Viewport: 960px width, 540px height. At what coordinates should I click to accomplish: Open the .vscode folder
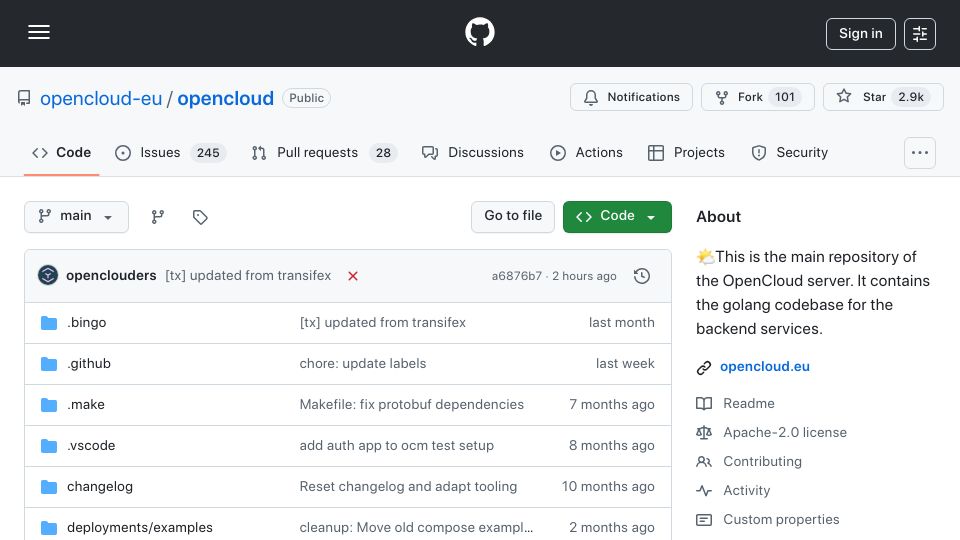coord(91,446)
